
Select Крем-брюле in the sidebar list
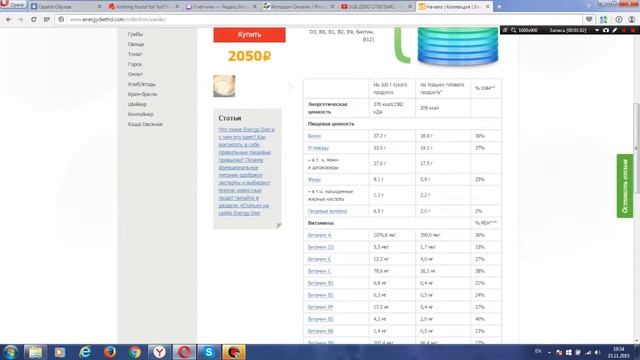[x=142, y=94]
